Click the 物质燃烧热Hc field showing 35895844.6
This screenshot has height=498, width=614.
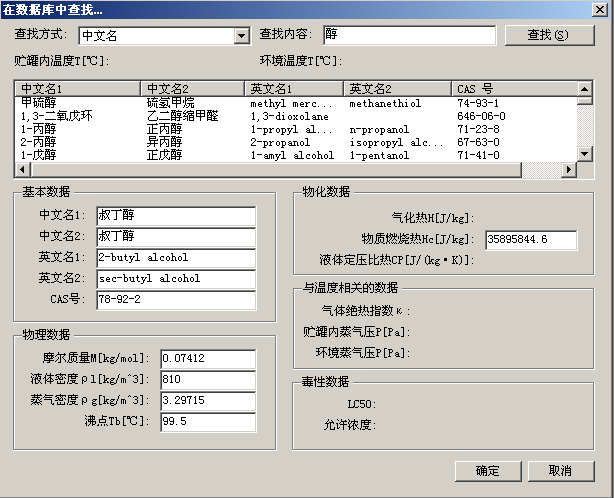click(531, 240)
